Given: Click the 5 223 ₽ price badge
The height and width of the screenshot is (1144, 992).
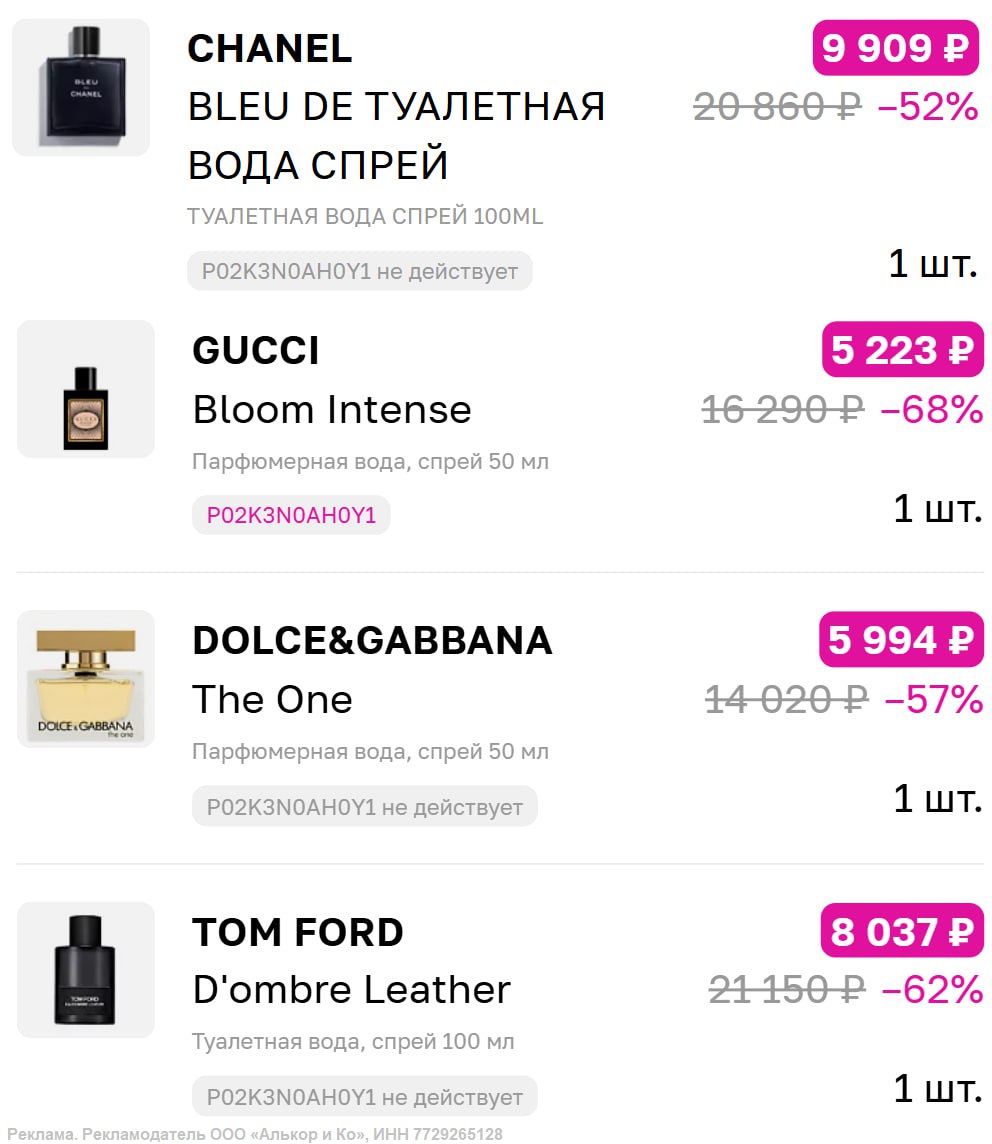Looking at the screenshot, I should [x=902, y=350].
